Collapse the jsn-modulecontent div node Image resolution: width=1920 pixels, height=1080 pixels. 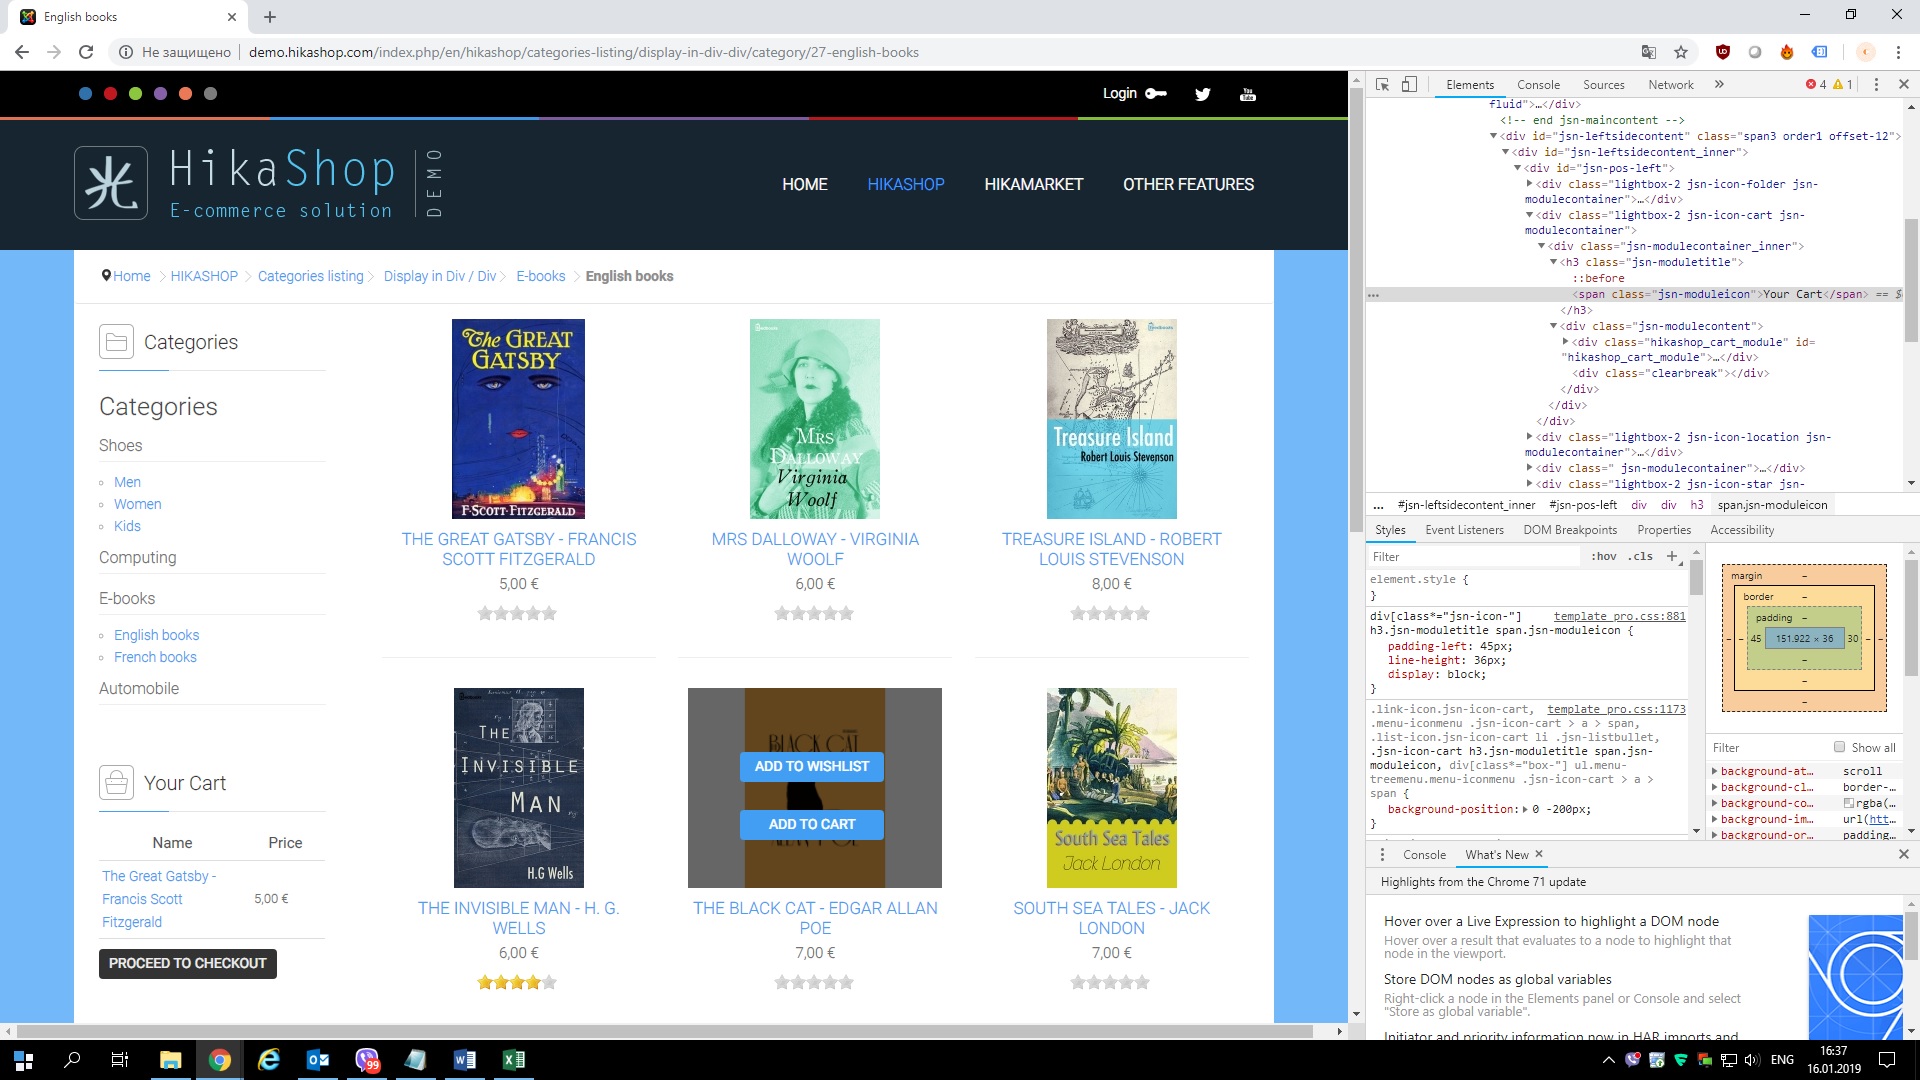pyautogui.click(x=1553, y=326)
